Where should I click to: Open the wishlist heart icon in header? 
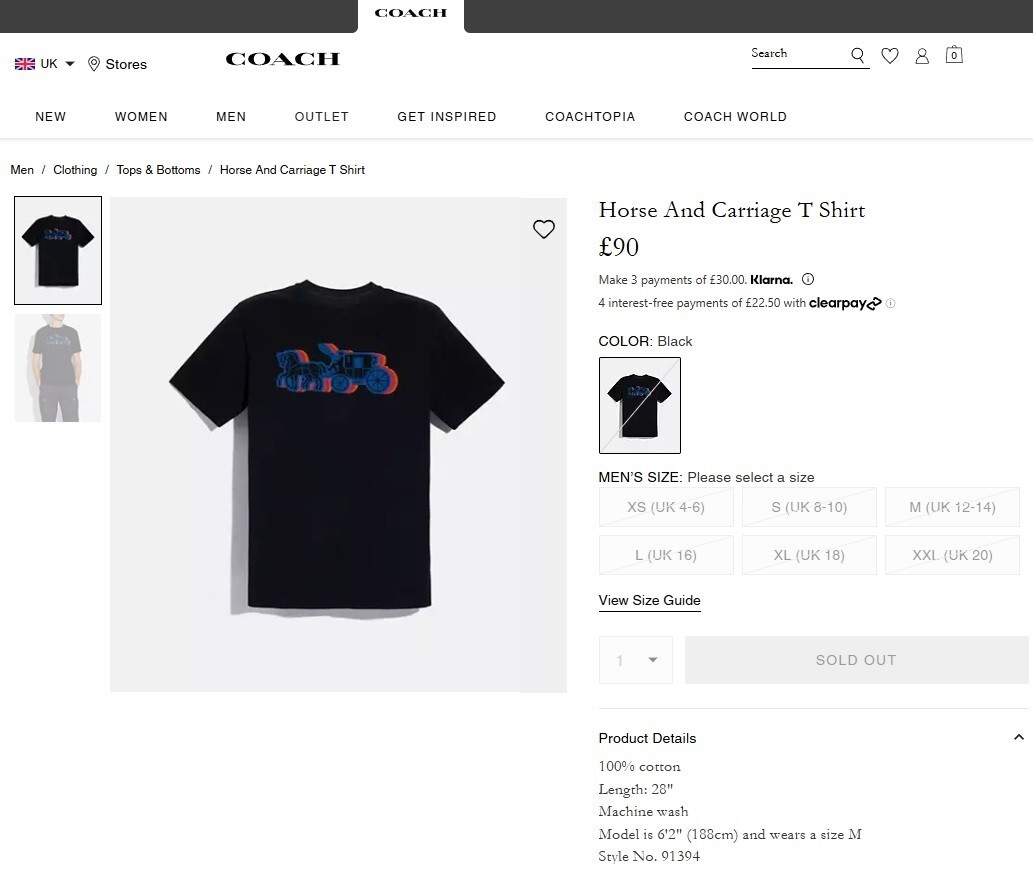pyautogui.click(x=890, y=56)
